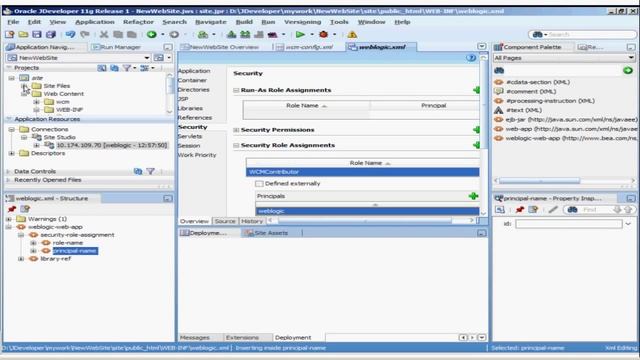The height and width of the screenshot is (360, 640).
Task: Click filter funnel icon in Data Controls
Action: 151,171
